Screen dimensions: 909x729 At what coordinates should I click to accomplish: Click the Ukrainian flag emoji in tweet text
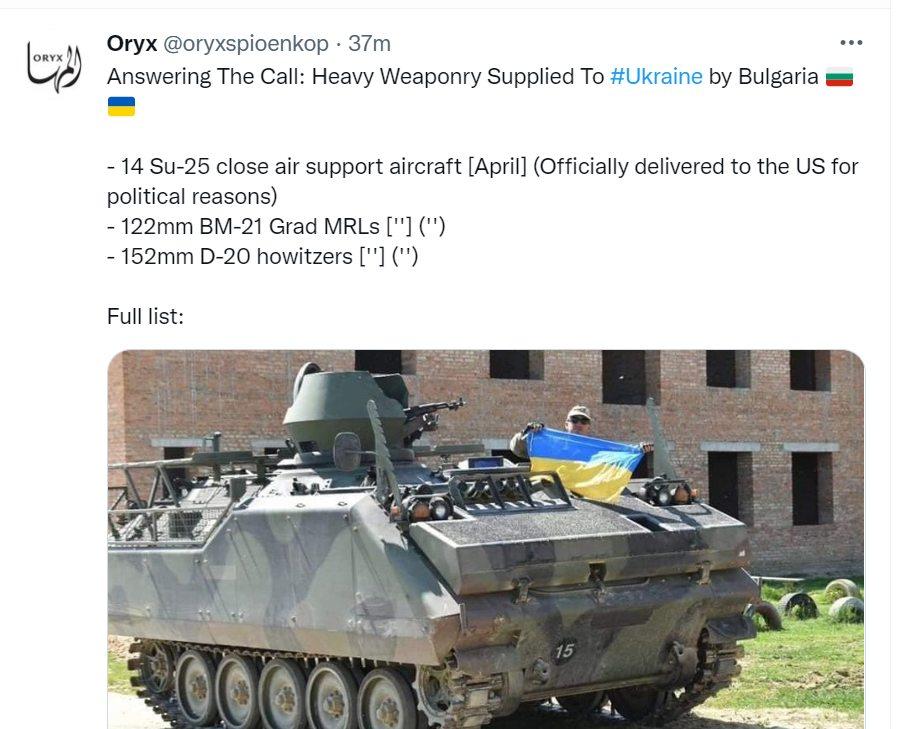[121, 107]
